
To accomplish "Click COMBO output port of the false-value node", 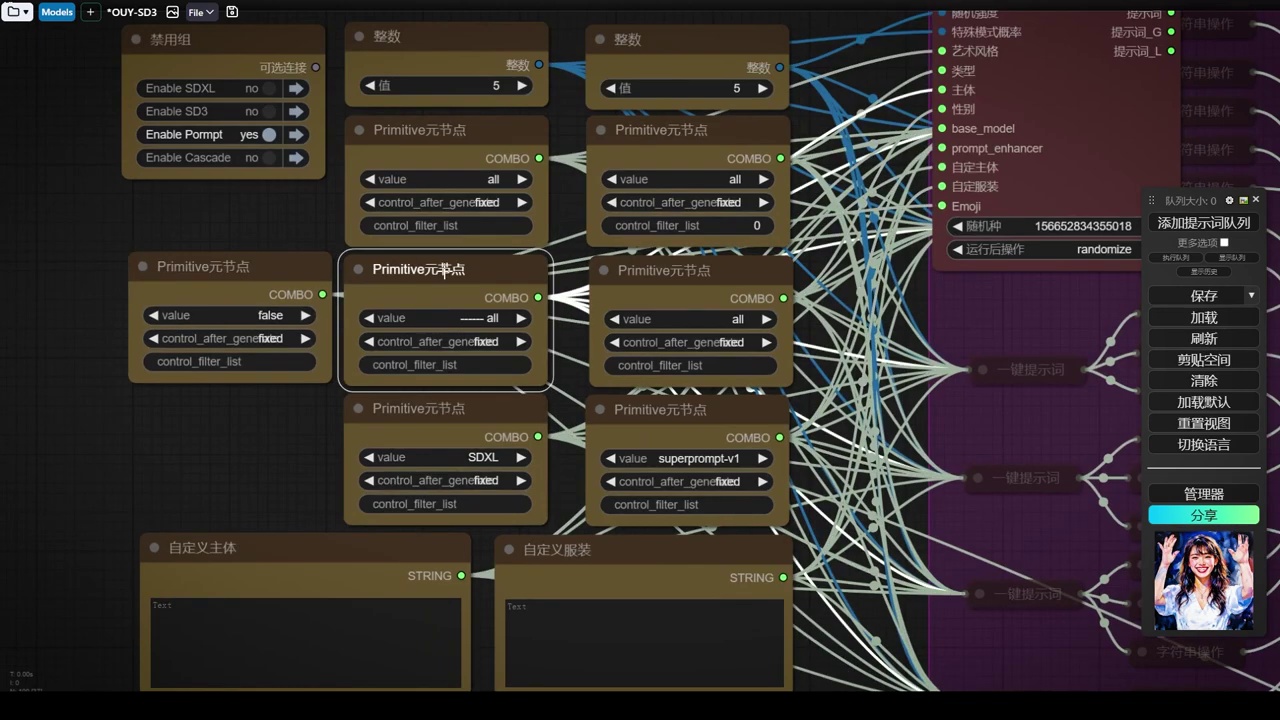I will [x=322, y=295].
